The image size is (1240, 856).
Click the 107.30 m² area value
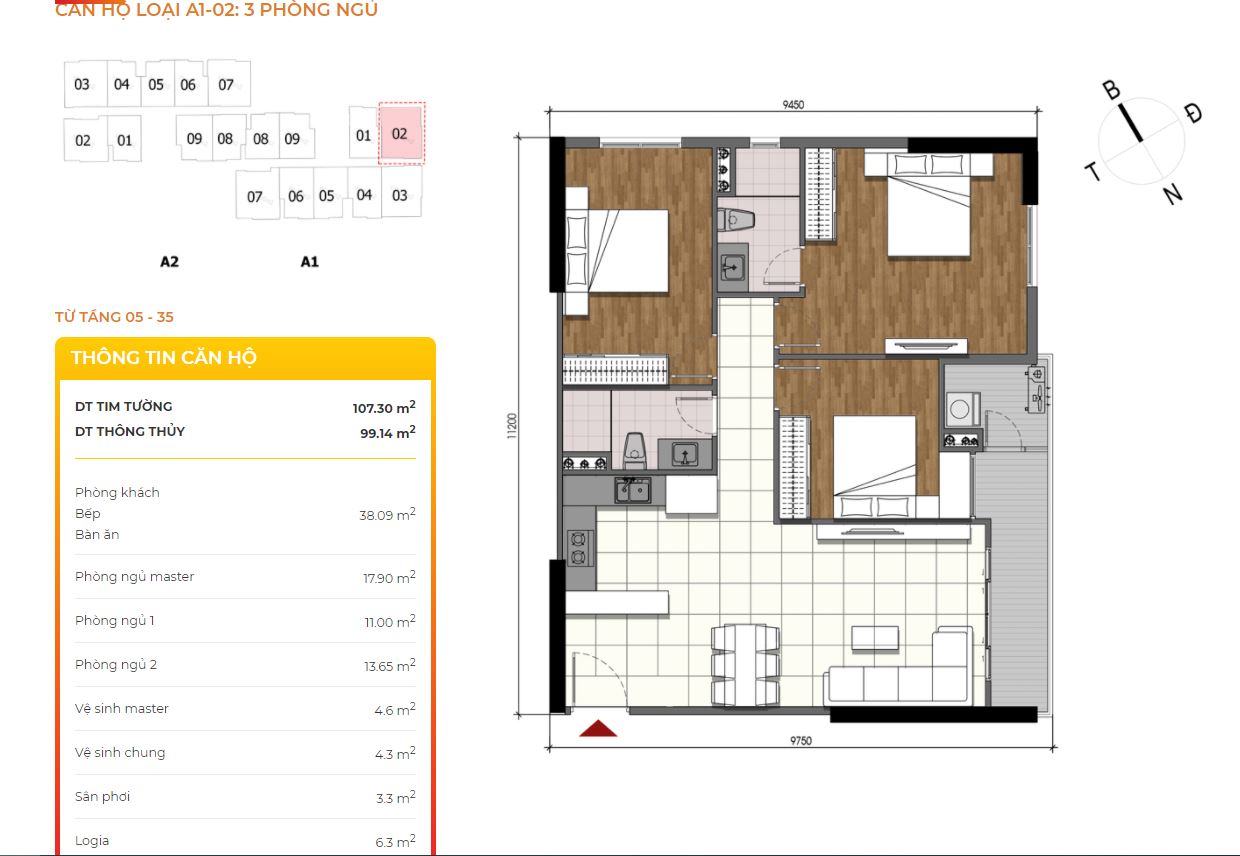[384, 407]
